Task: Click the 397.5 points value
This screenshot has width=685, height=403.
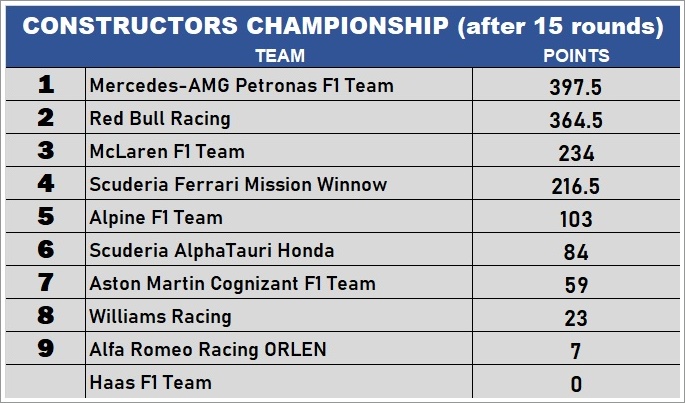Action: click(575, 88)
